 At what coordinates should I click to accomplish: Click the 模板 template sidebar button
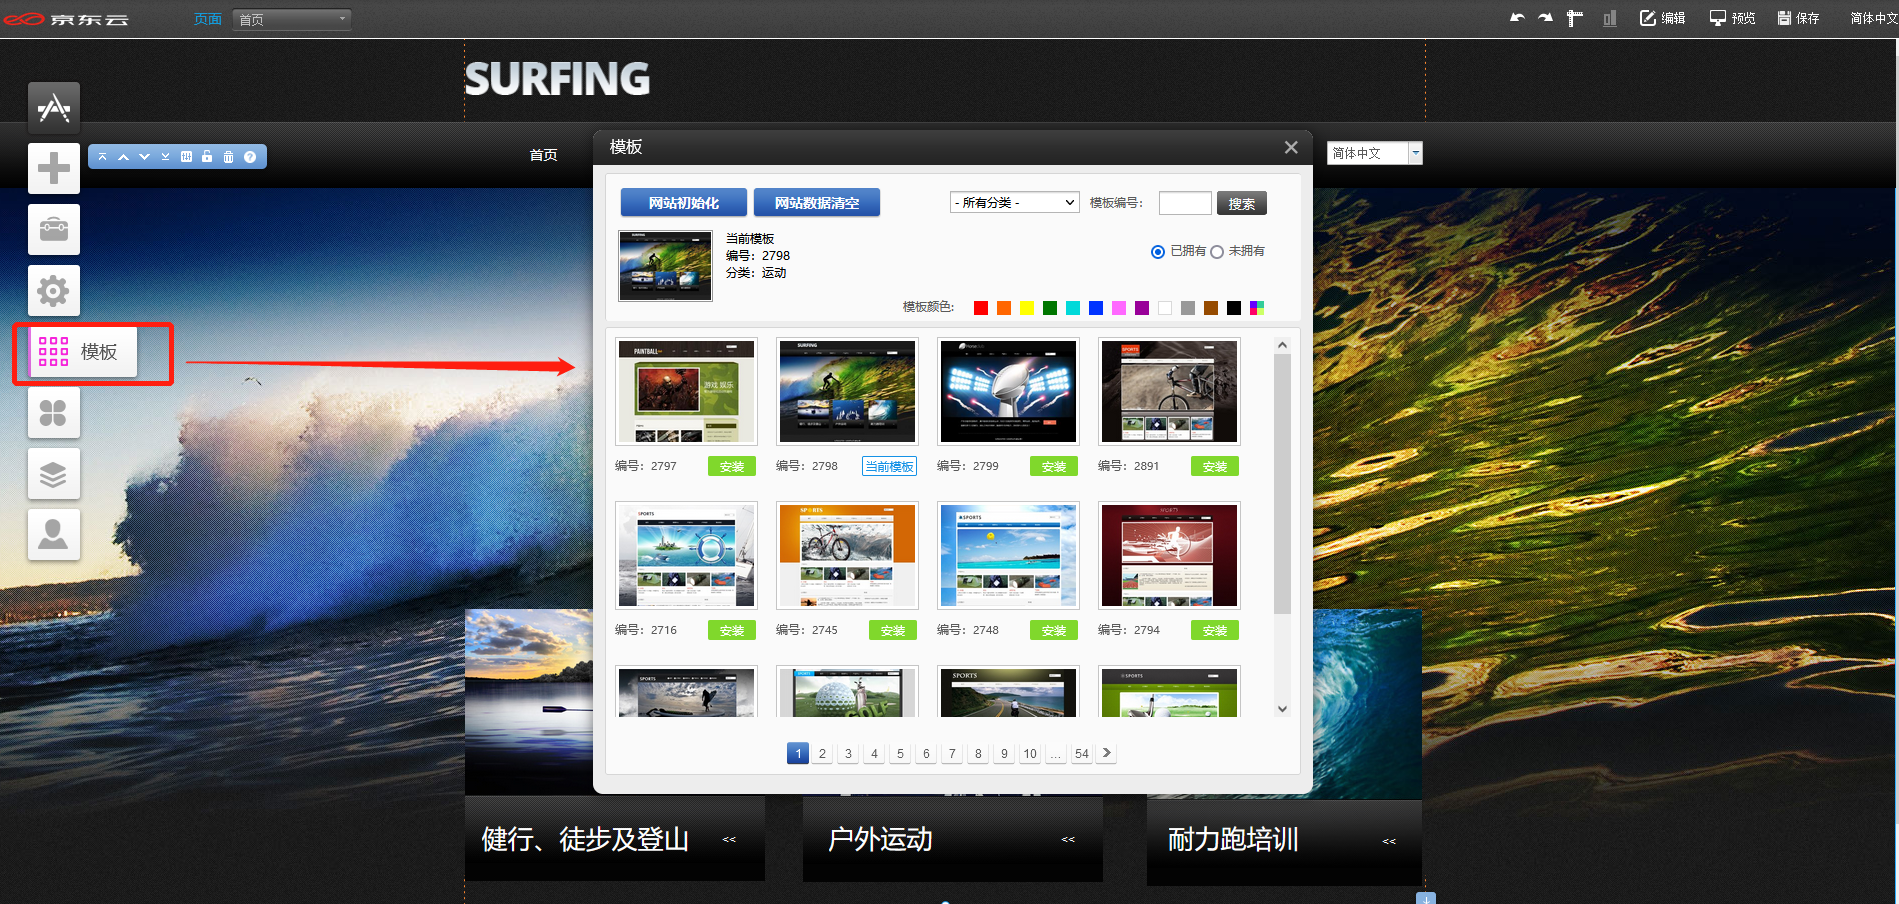click(x=83, y=352)
